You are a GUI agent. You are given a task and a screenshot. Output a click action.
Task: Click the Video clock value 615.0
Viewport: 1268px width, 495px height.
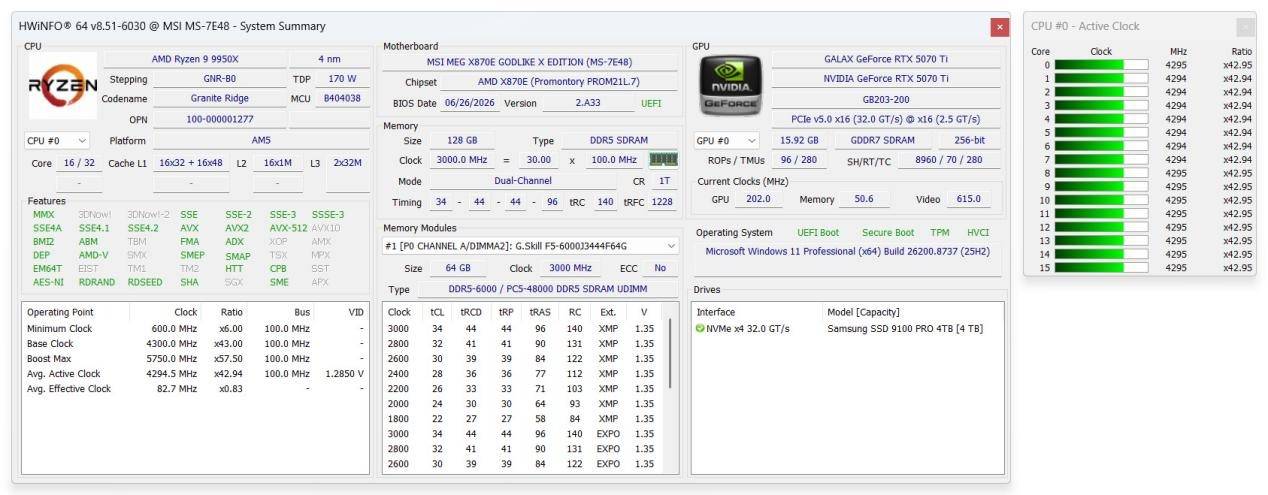tap(968, 199)
